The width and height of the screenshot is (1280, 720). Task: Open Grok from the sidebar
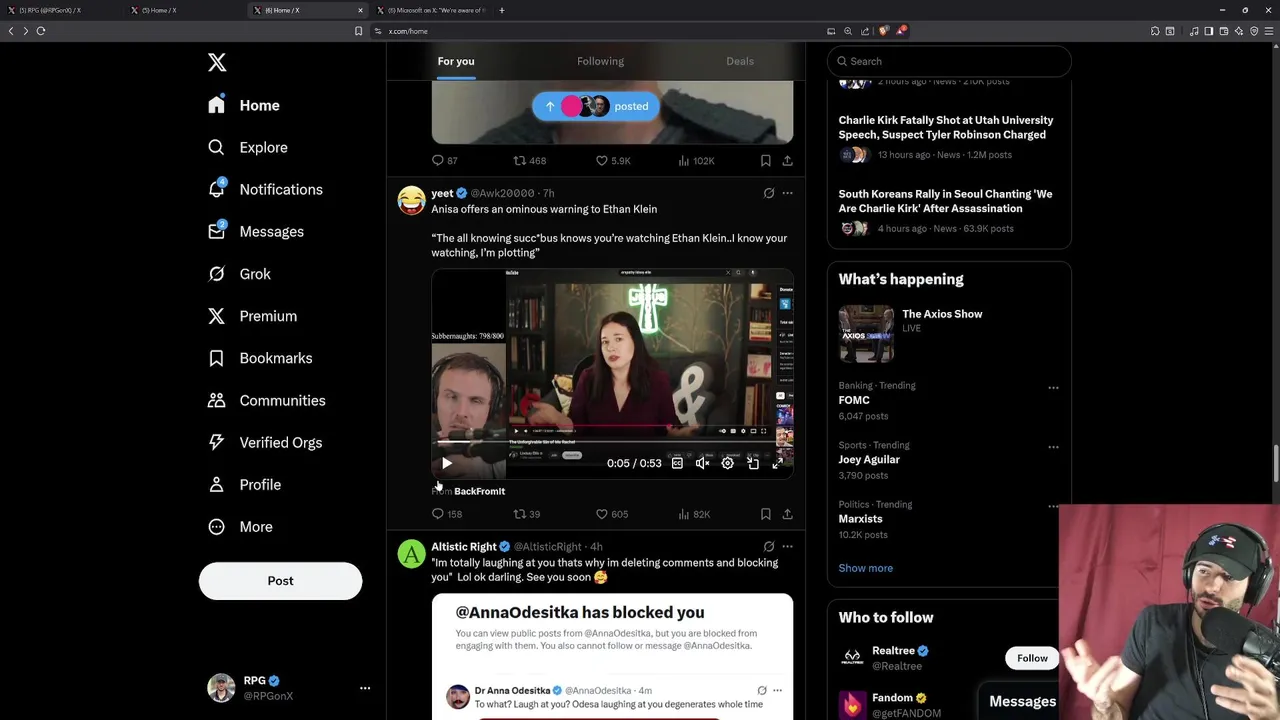[240, 274]
